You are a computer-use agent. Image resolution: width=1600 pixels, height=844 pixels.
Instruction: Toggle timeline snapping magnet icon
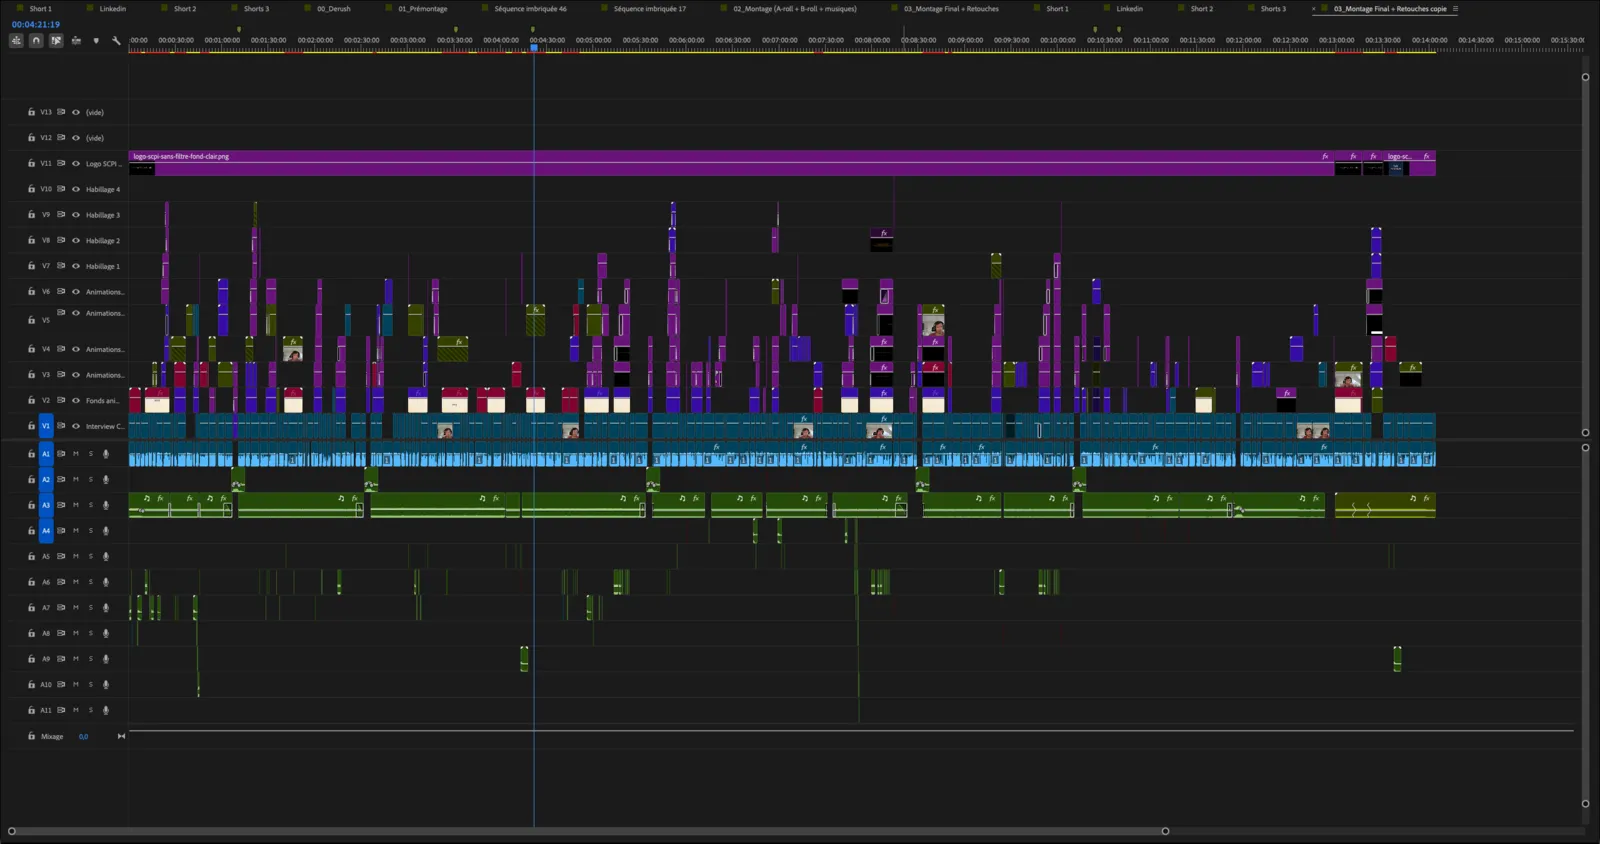coord(36,41)
